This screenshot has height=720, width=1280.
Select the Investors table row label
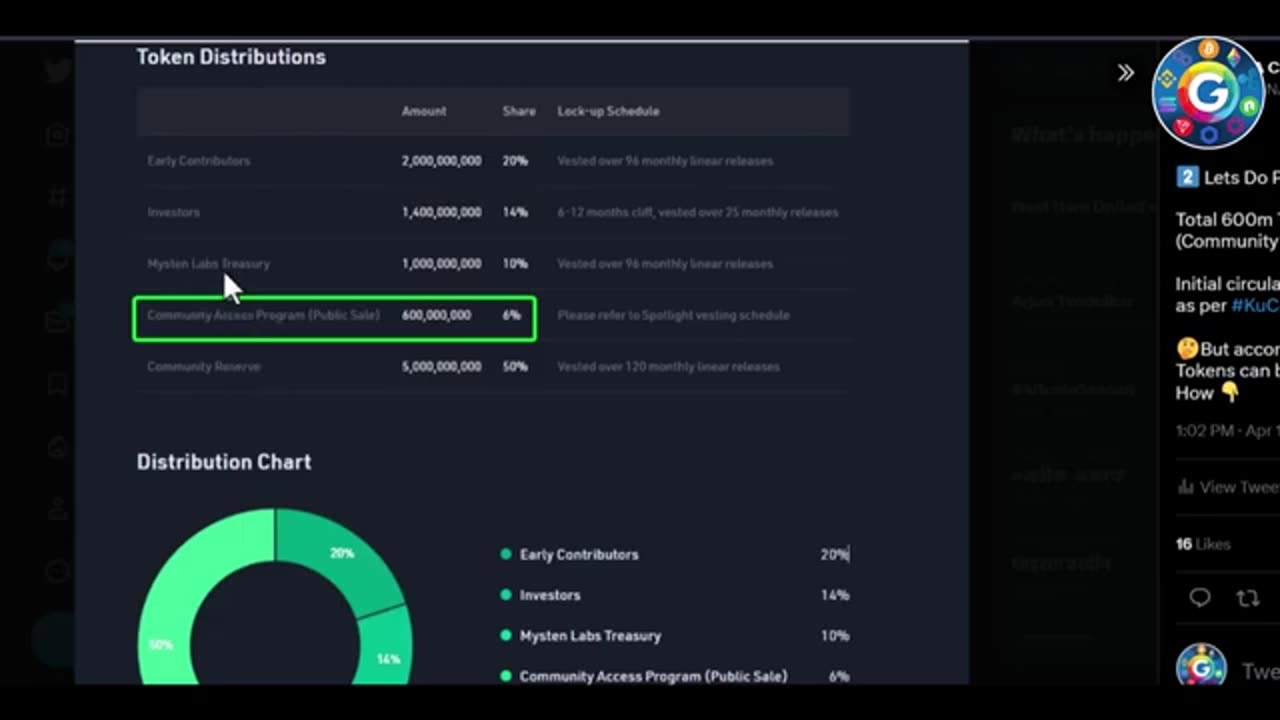coord(173,212)
